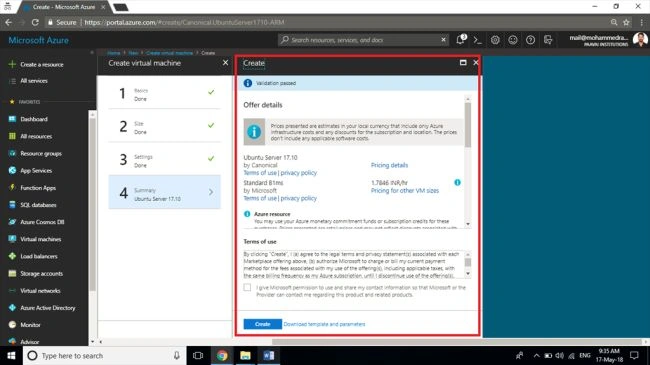
Task: Maximize the Create blade
Action: (463, 63)
